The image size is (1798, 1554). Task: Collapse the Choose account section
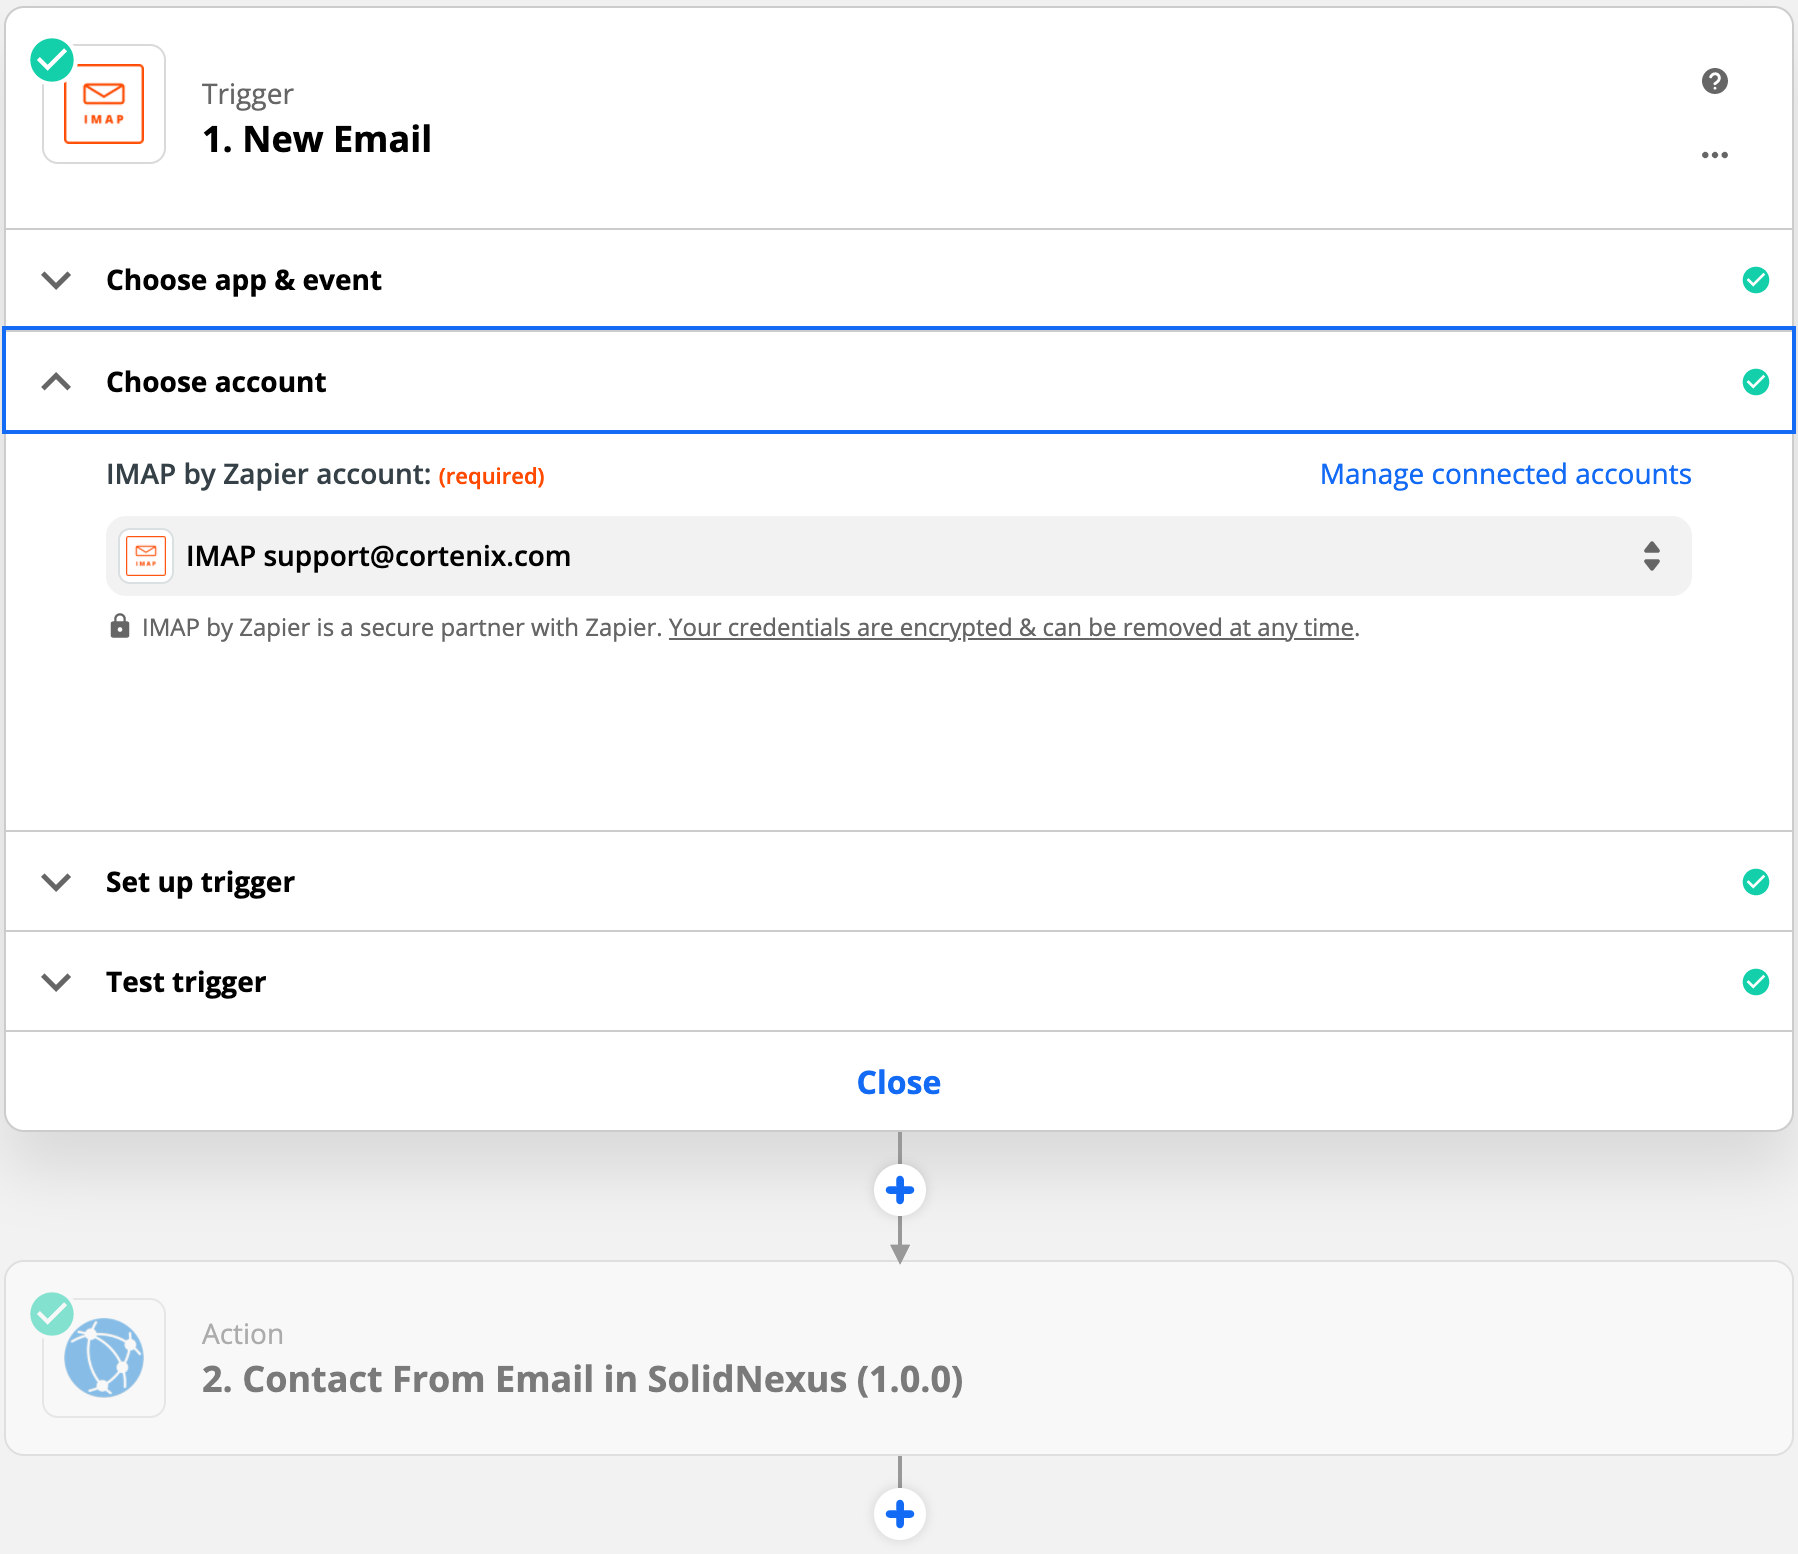(x=56, y=382)
